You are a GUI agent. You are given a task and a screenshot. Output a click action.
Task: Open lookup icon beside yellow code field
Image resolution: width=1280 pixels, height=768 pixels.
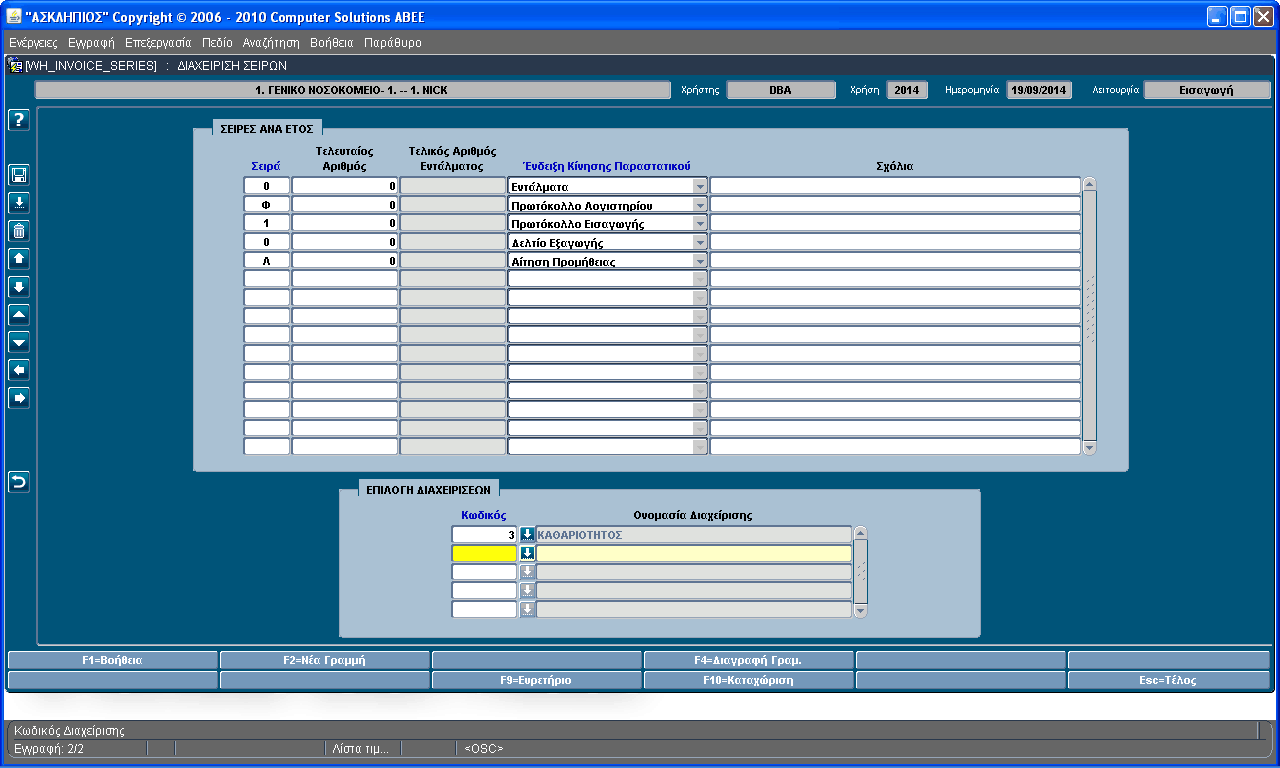(x=527, y=553)
